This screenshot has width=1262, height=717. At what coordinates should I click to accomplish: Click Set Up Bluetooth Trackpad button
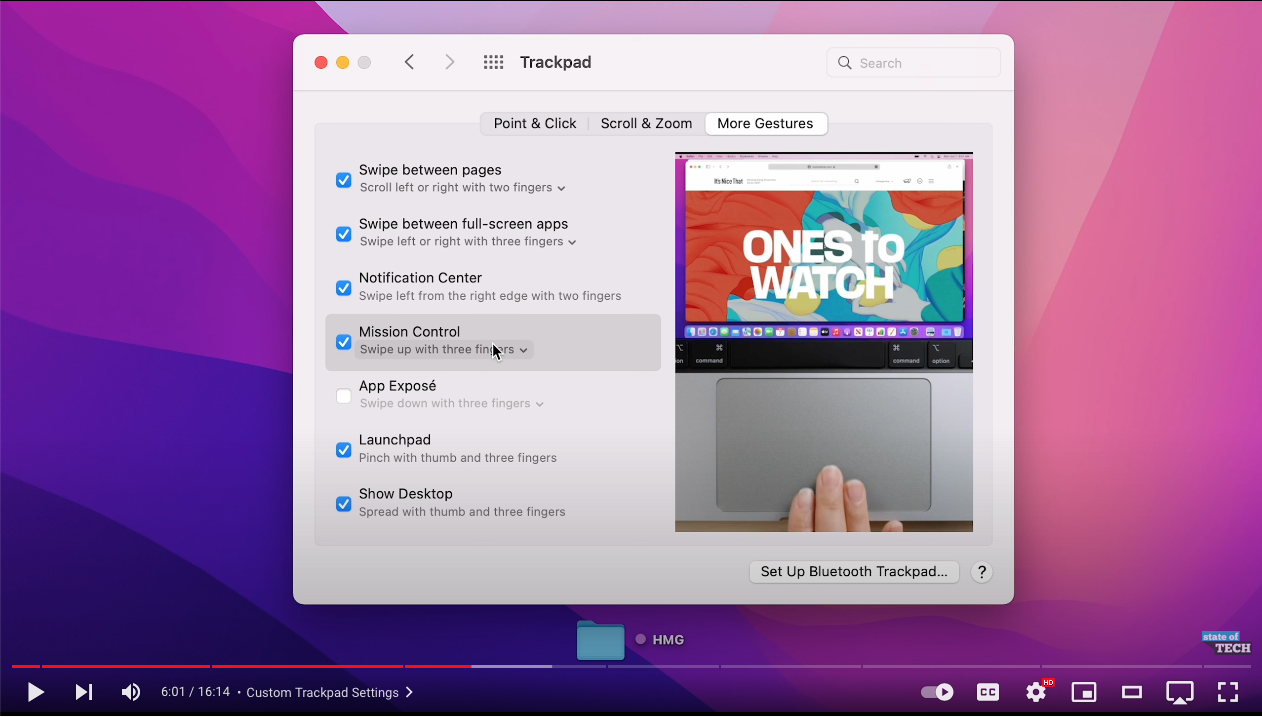(854, 572)
